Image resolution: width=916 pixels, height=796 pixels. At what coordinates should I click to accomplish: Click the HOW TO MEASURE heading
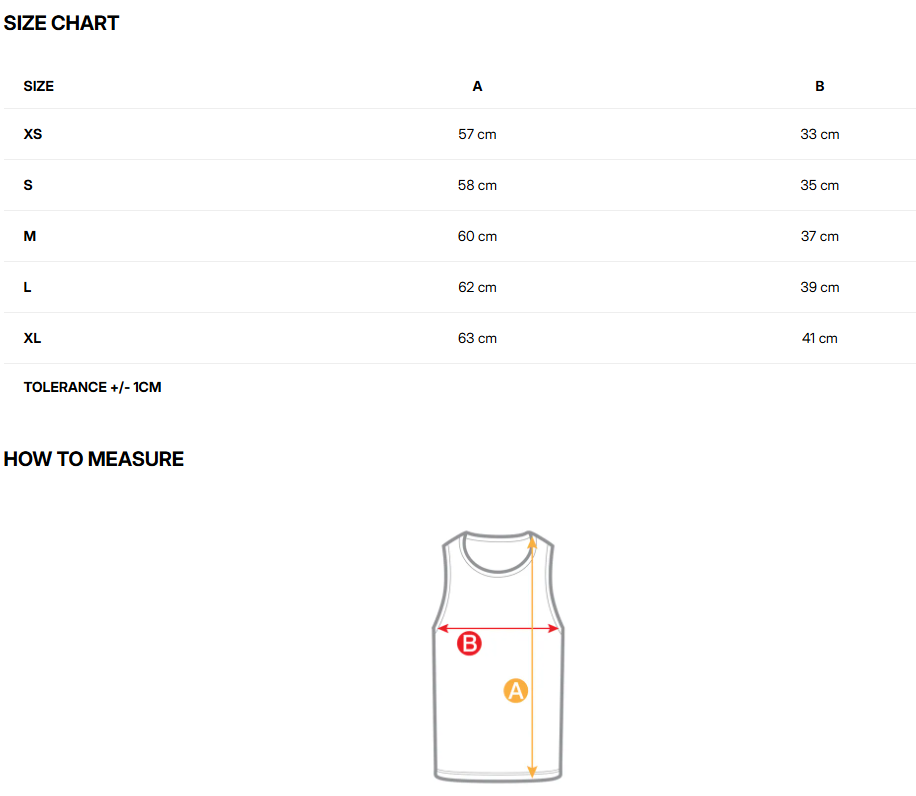(94, 459)
